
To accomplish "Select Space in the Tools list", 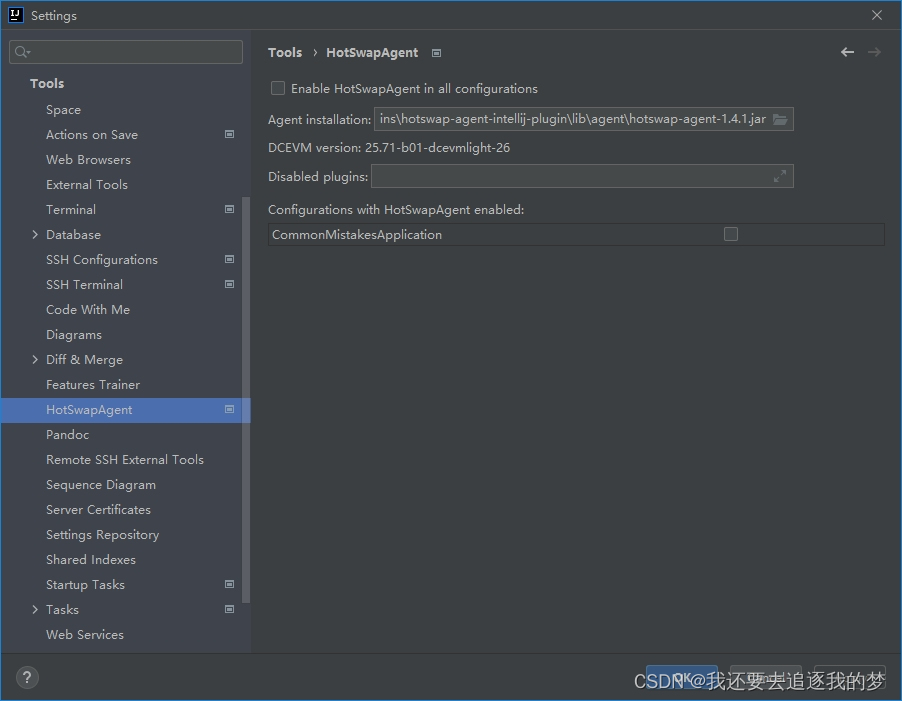I will click(x=63, y=110).
